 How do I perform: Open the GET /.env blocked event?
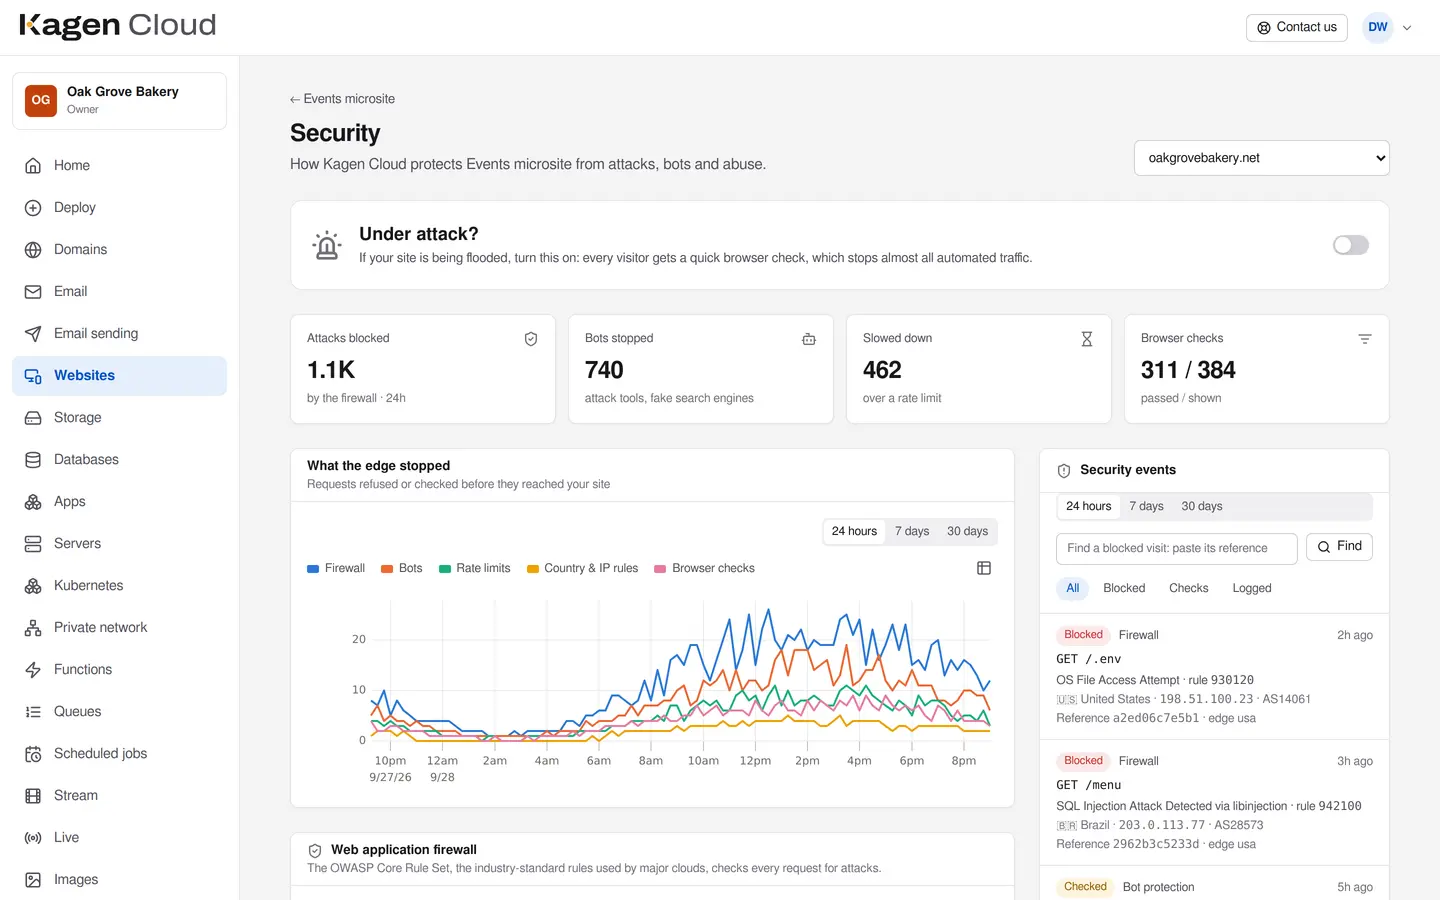click(1215, 676)
